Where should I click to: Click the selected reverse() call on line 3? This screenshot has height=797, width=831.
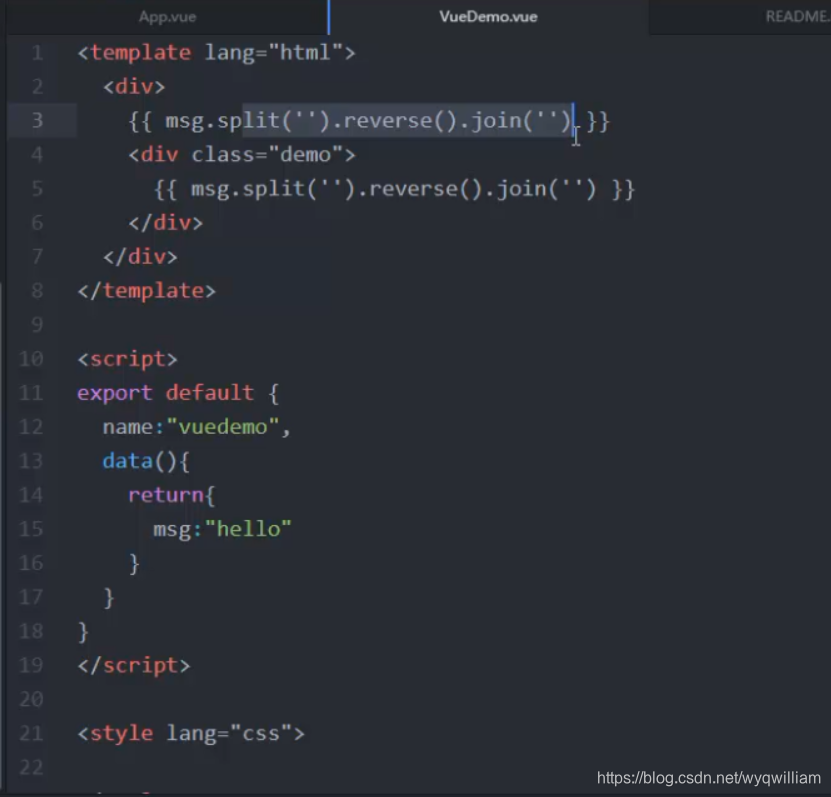click(x=400, y=121)
